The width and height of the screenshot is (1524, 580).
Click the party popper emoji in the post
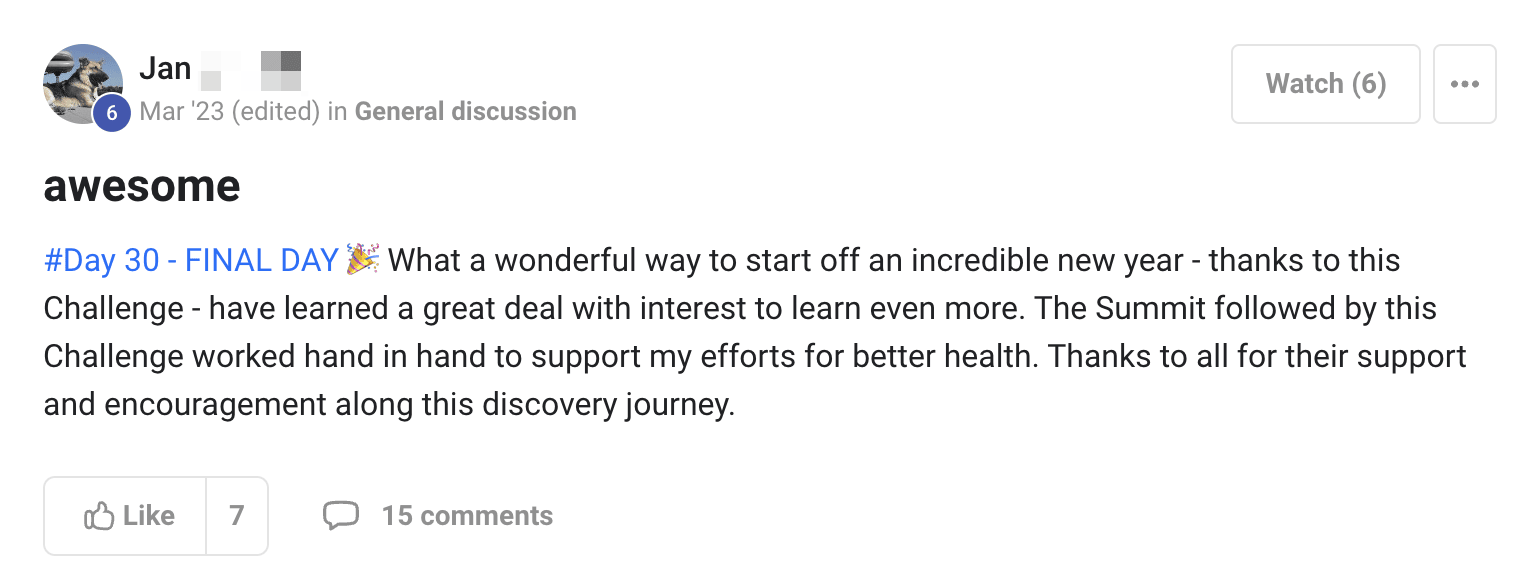(362, 260)
